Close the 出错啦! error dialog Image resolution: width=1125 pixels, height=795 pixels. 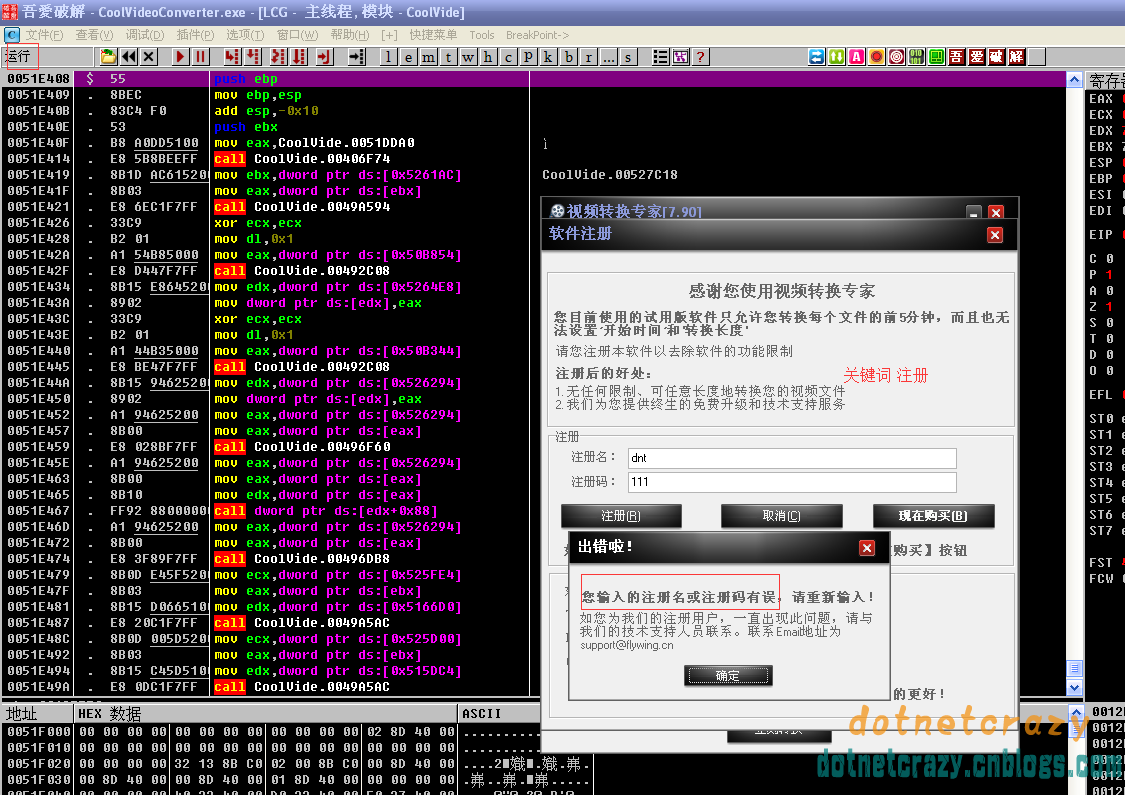click(x=867, y=548)
